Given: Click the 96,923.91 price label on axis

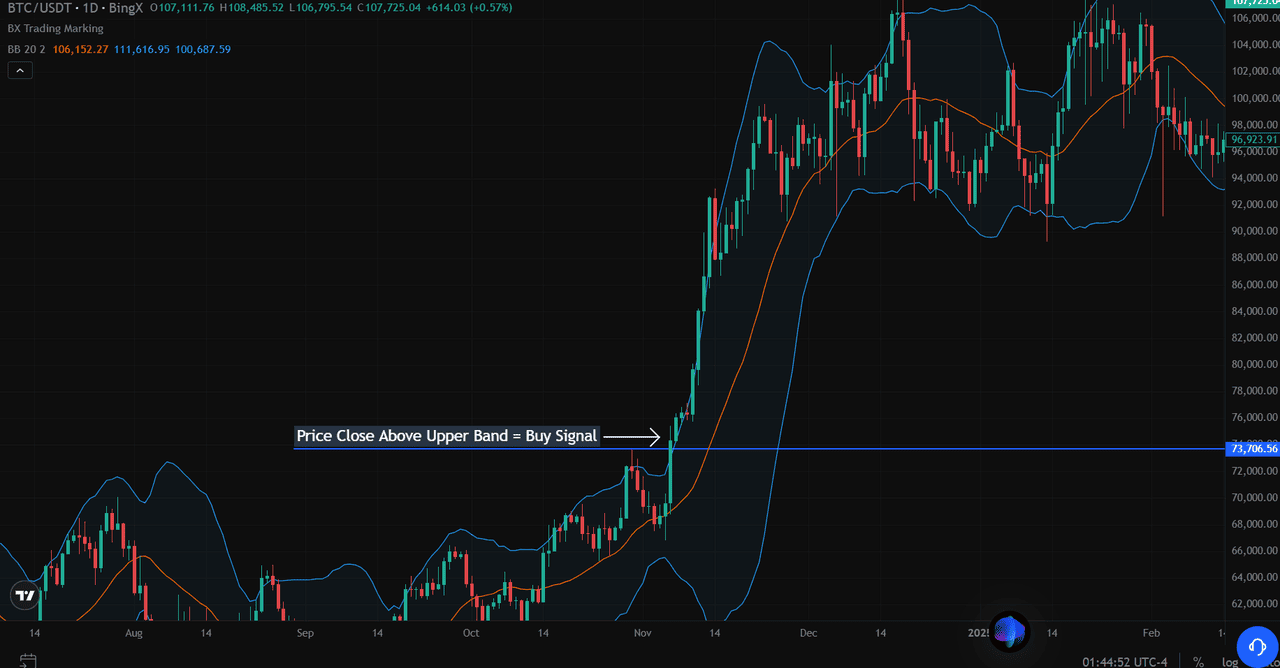Looking at the screenshot, I should tap(1252, 139).
